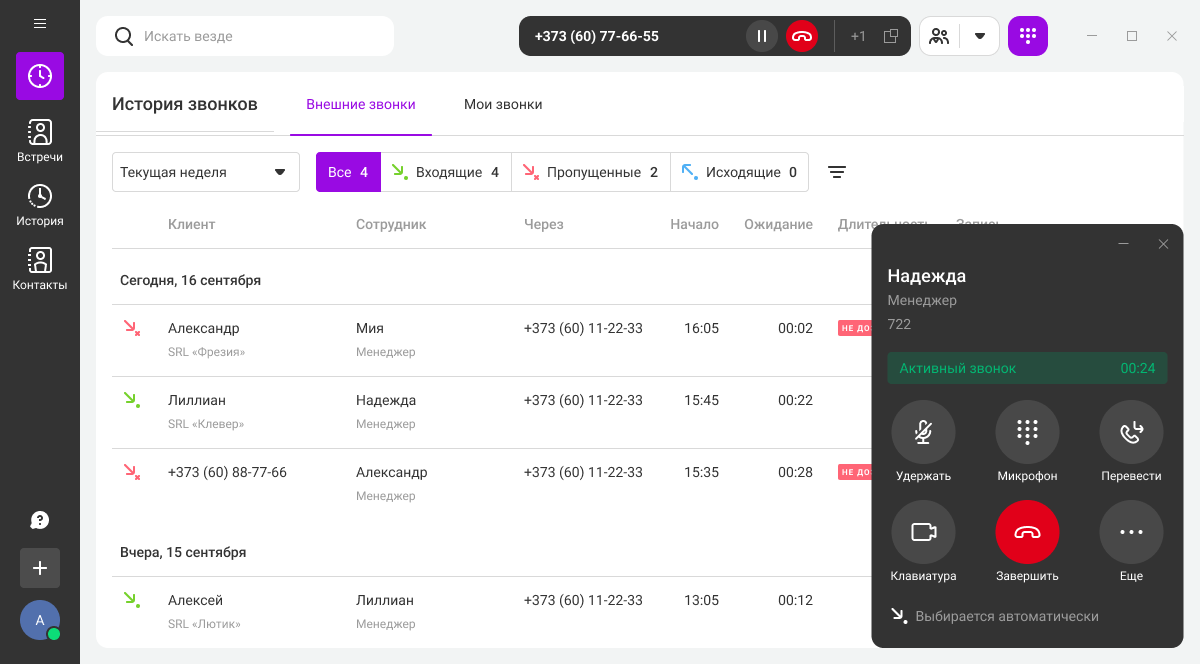Open the purple dialpad button in top bar
Screen dimensions: 1200x664
point(1027,36)
